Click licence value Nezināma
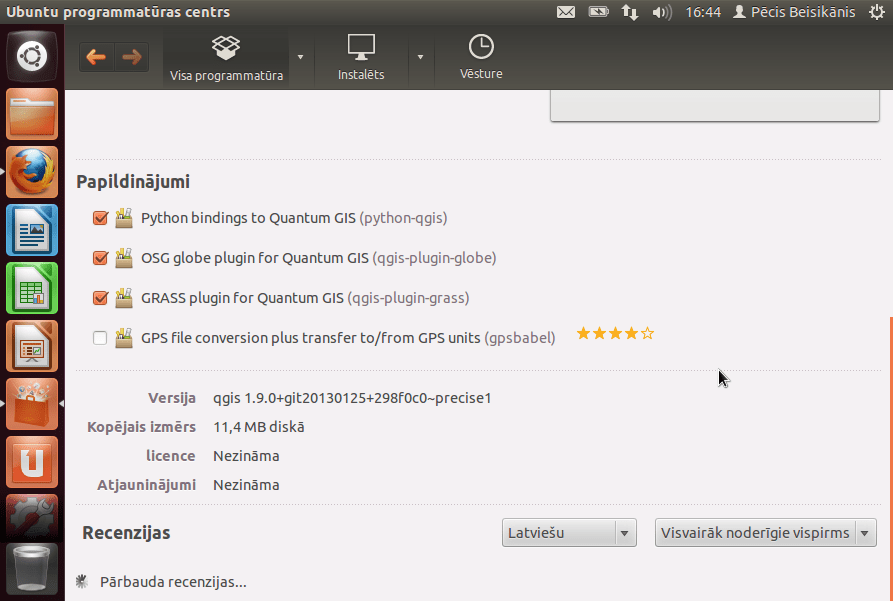The width and height of the screenshot is (893, 601). click(246, 456)
